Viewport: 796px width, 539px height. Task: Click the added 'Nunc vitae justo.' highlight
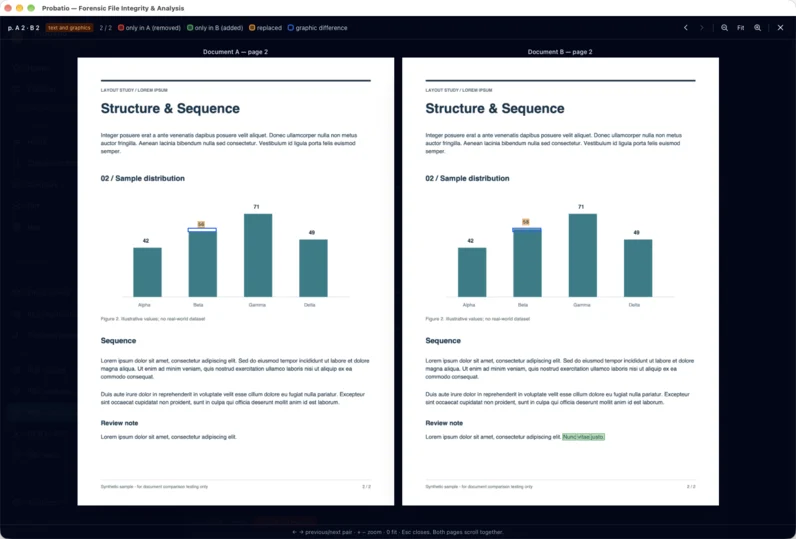(x=583, y=436)
